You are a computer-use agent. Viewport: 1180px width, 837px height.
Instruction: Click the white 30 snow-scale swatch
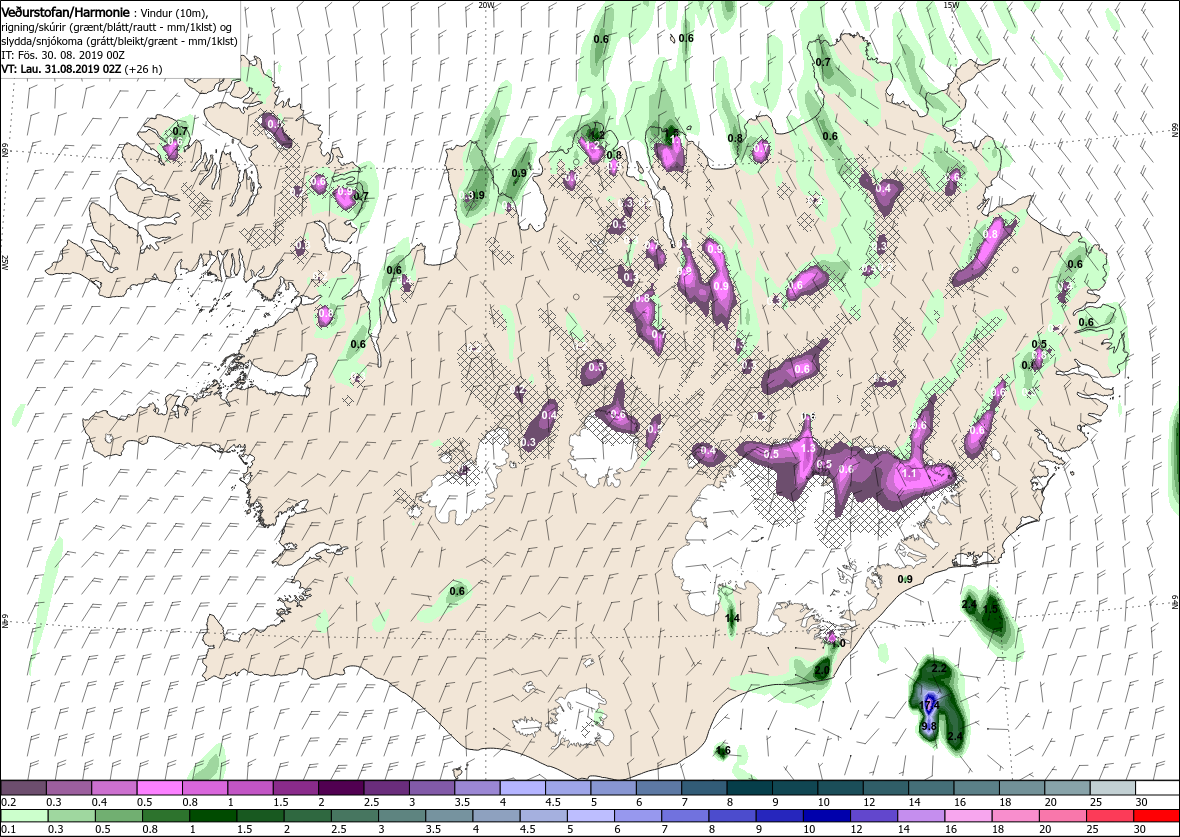[x=1157, y=787]
